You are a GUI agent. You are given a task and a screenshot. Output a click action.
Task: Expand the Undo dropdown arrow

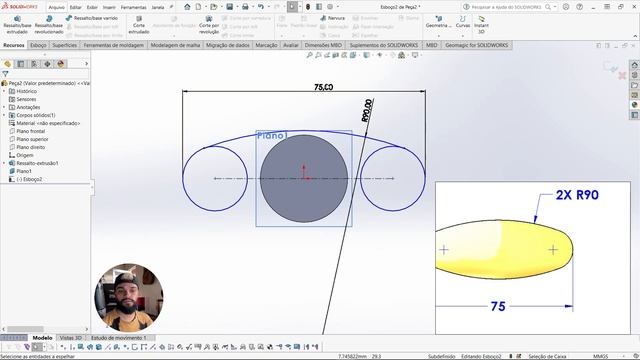268,7
